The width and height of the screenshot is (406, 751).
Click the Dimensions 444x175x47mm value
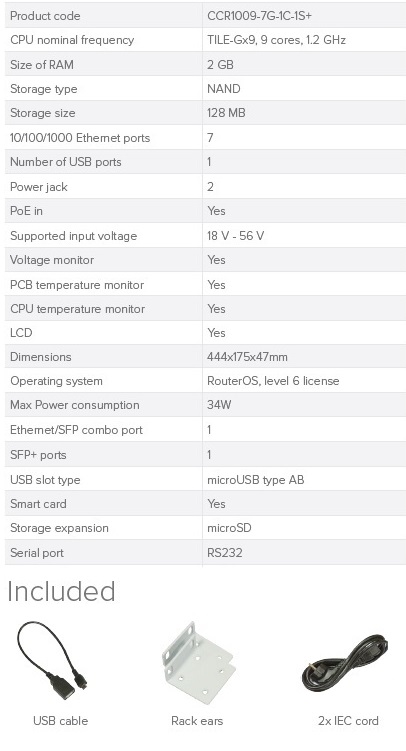tap(247, 357)
